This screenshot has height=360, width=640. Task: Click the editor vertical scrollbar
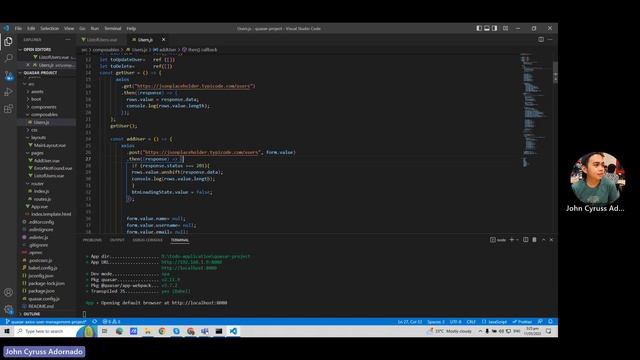coord(555,143)
